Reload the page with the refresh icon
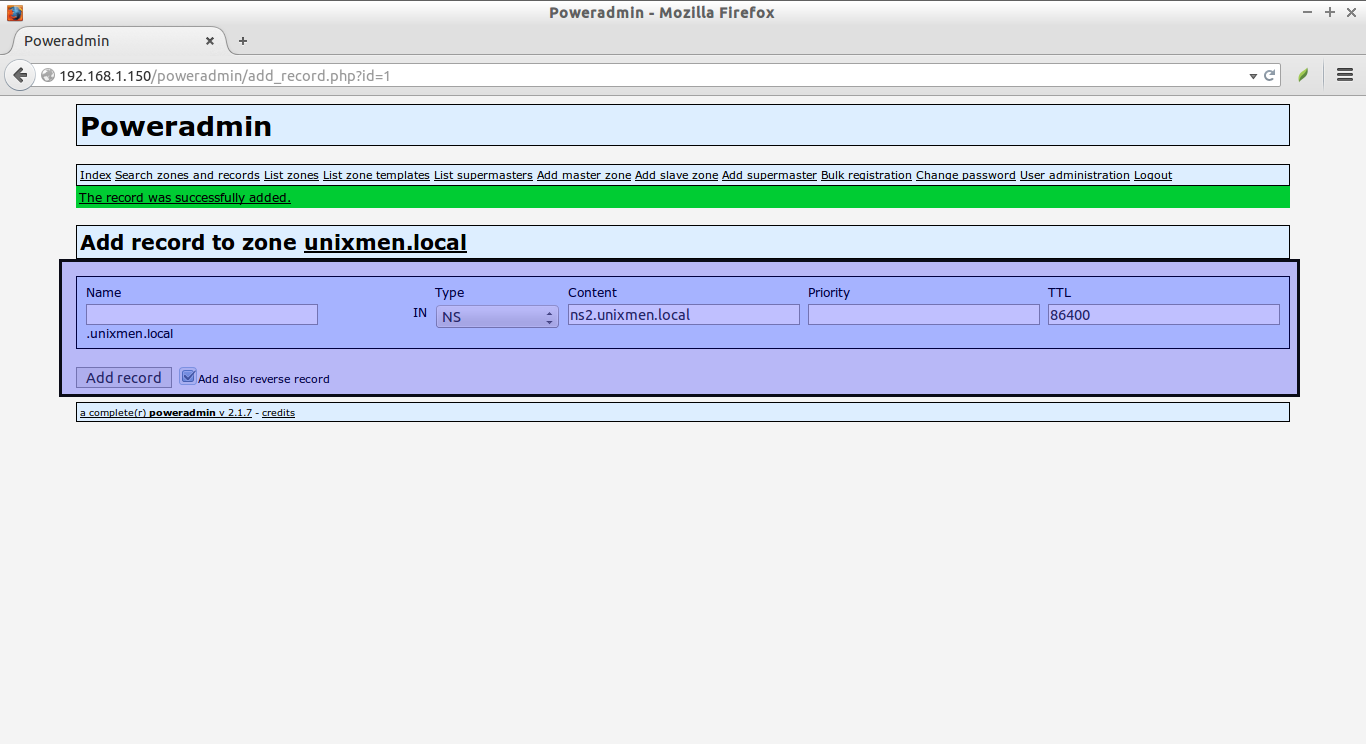This screenshot has width=1366, height=744. point(1270,75)
